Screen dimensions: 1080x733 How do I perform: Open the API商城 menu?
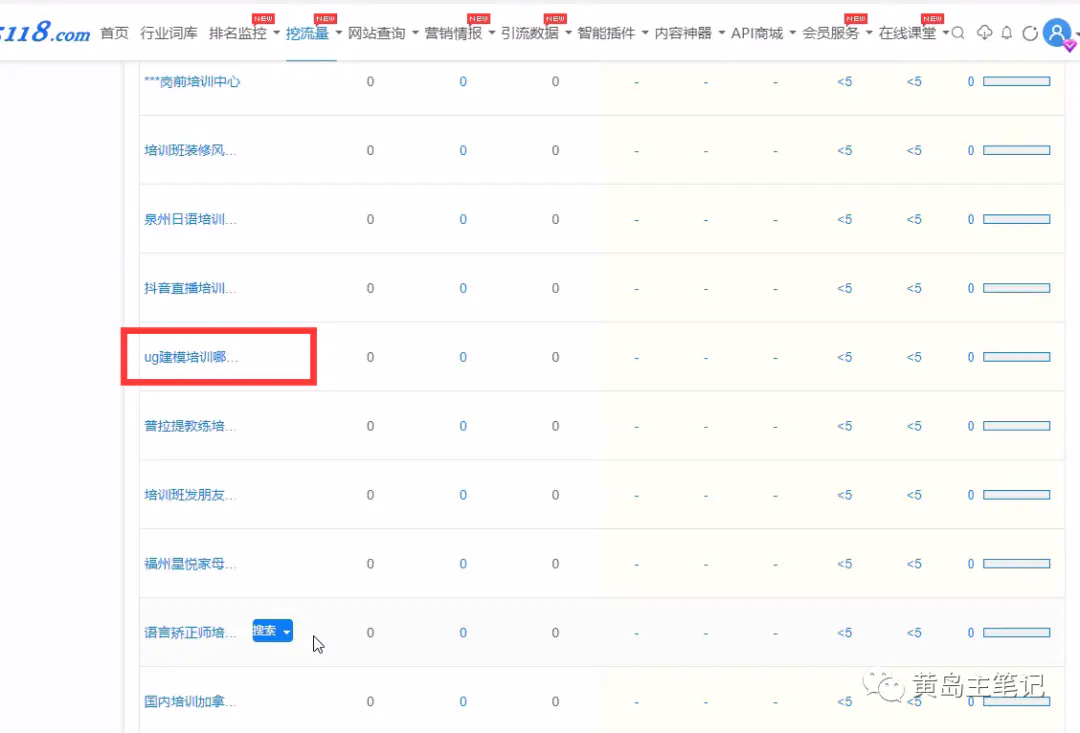coord(762,33)
